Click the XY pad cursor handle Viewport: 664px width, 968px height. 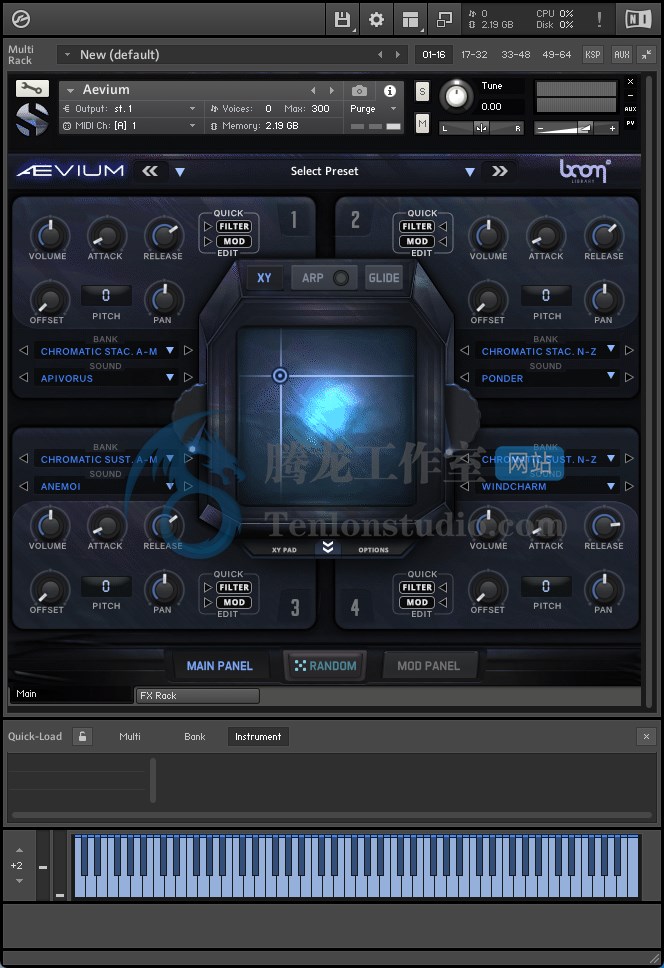click(280, 375)
